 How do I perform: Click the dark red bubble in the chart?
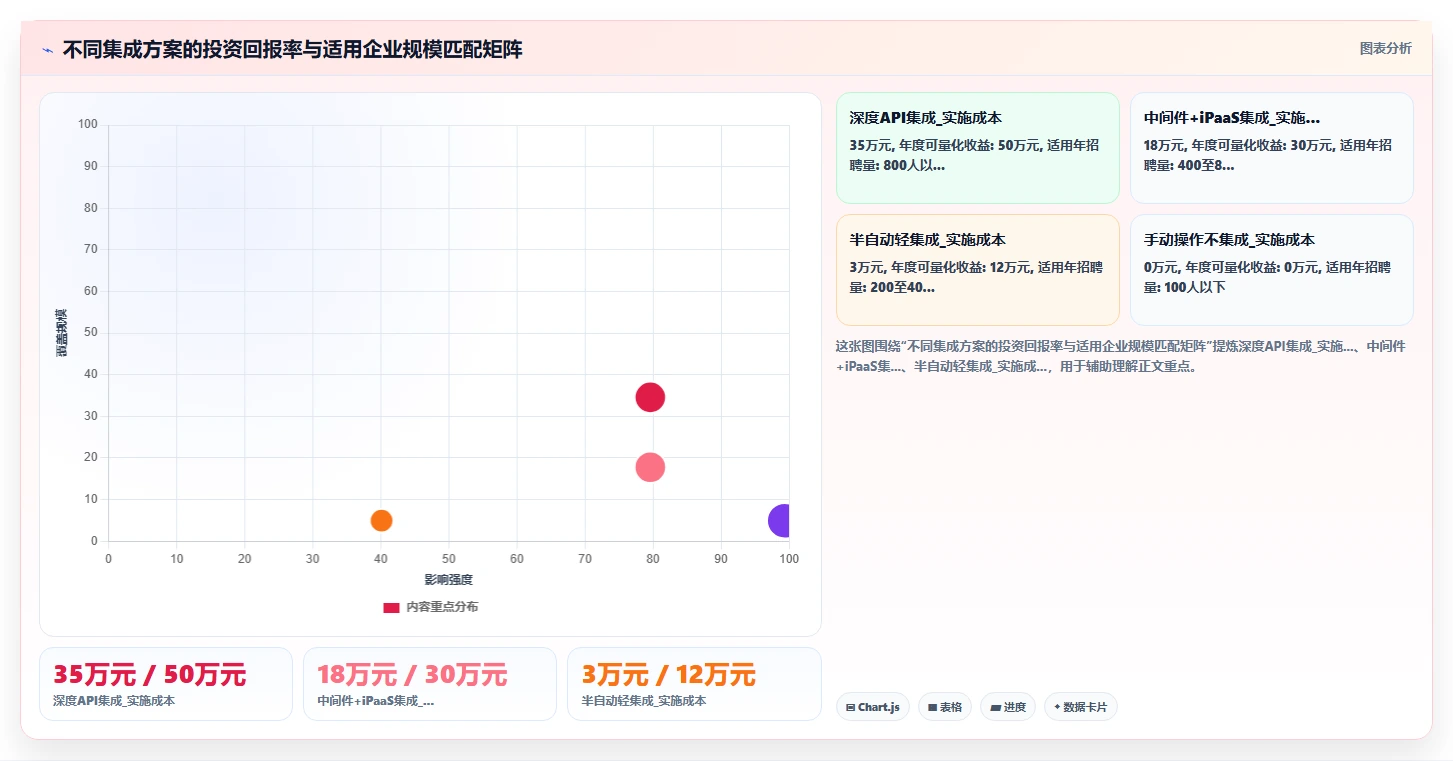pos(650,397)
